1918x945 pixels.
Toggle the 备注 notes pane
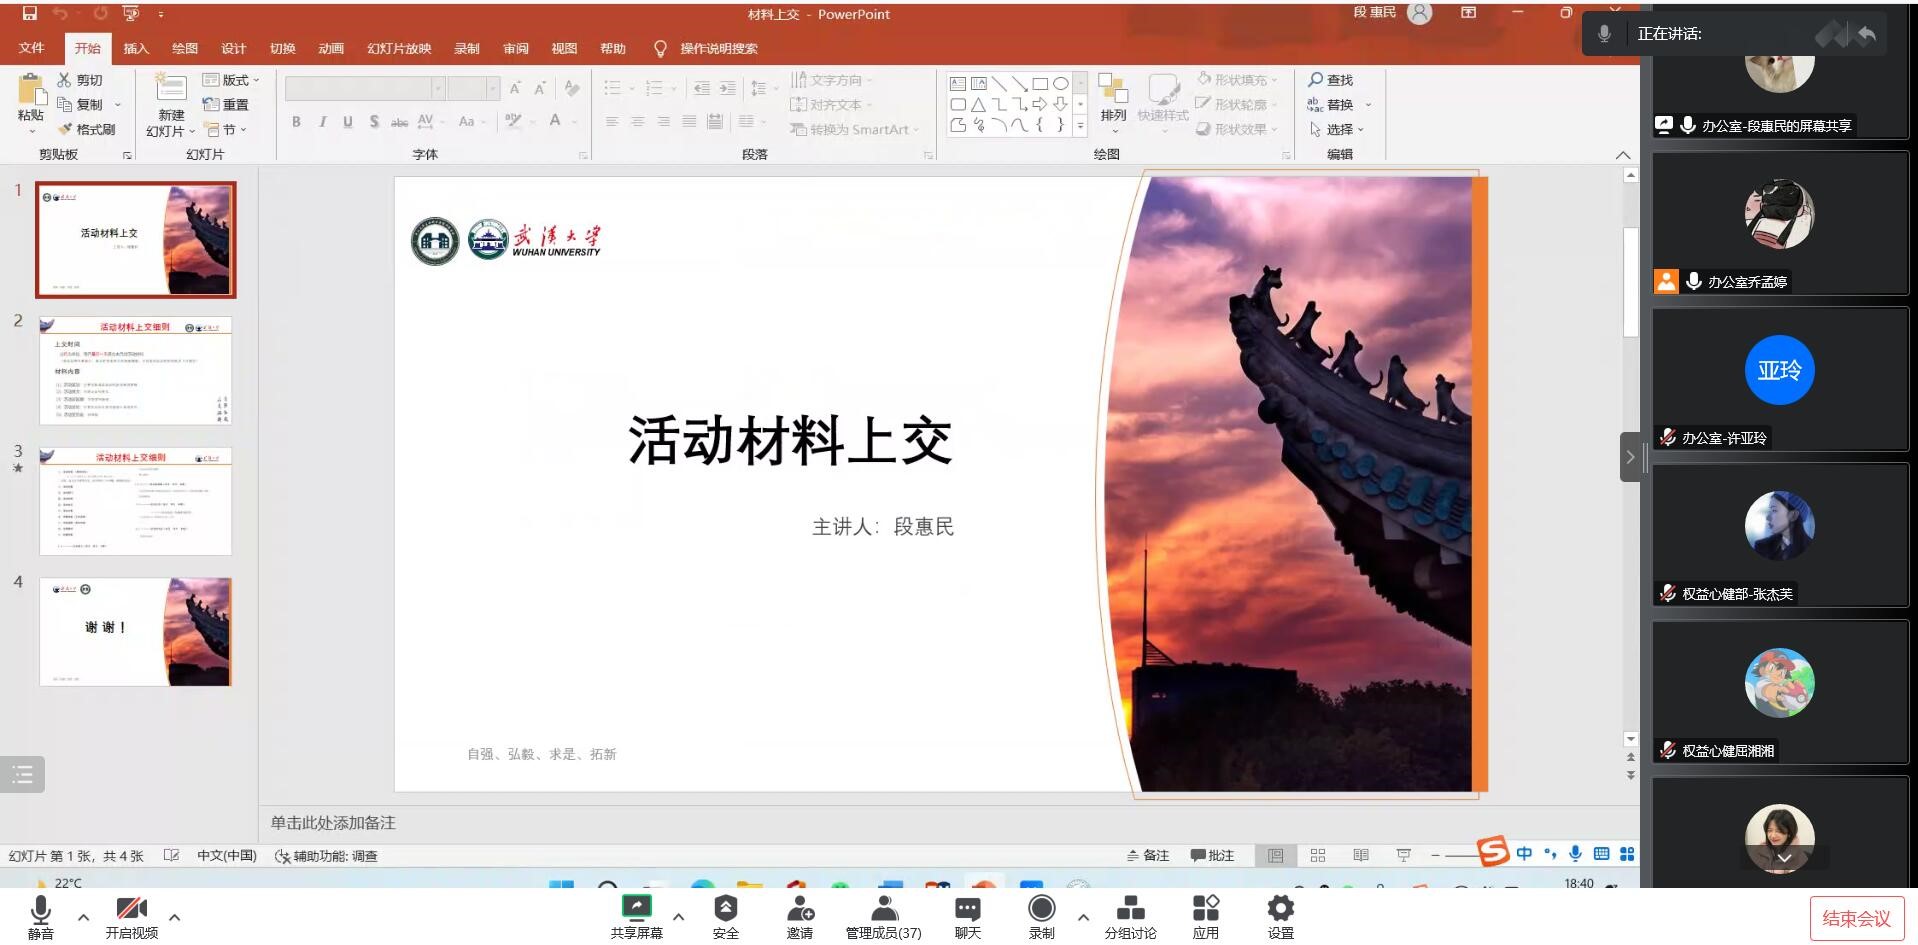(x=1148, y=855)
